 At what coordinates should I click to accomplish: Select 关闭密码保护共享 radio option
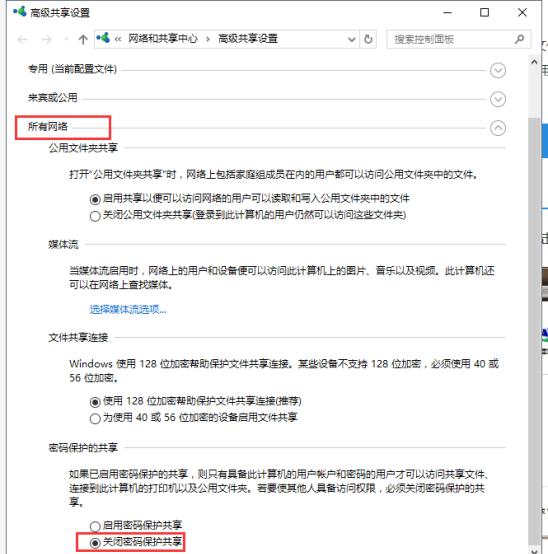(x=95, y=543)
